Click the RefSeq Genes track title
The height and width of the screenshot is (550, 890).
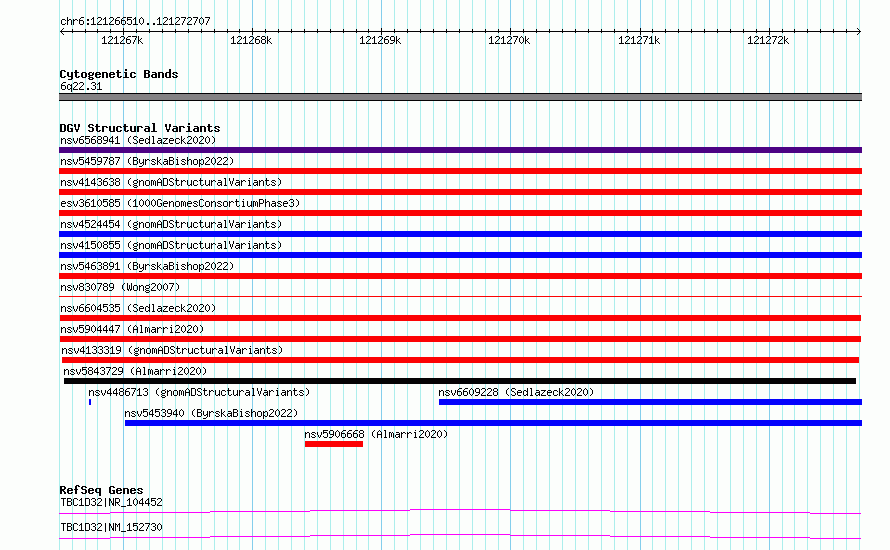(101, 490)
